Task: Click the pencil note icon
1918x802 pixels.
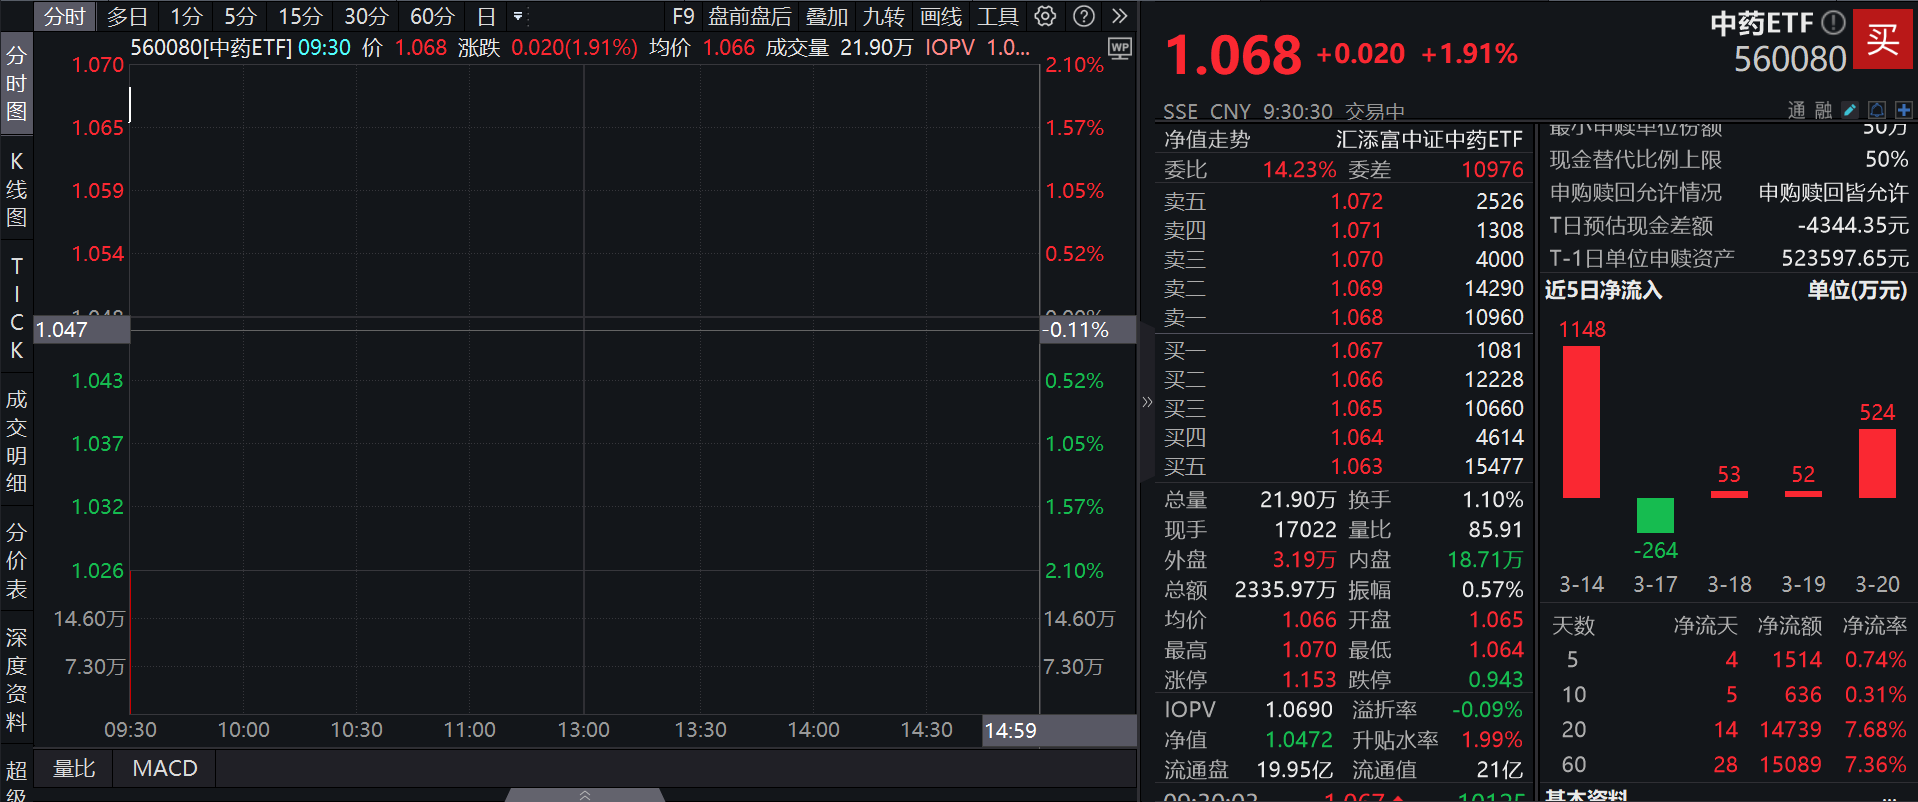Action: [x=1850, y=110]
